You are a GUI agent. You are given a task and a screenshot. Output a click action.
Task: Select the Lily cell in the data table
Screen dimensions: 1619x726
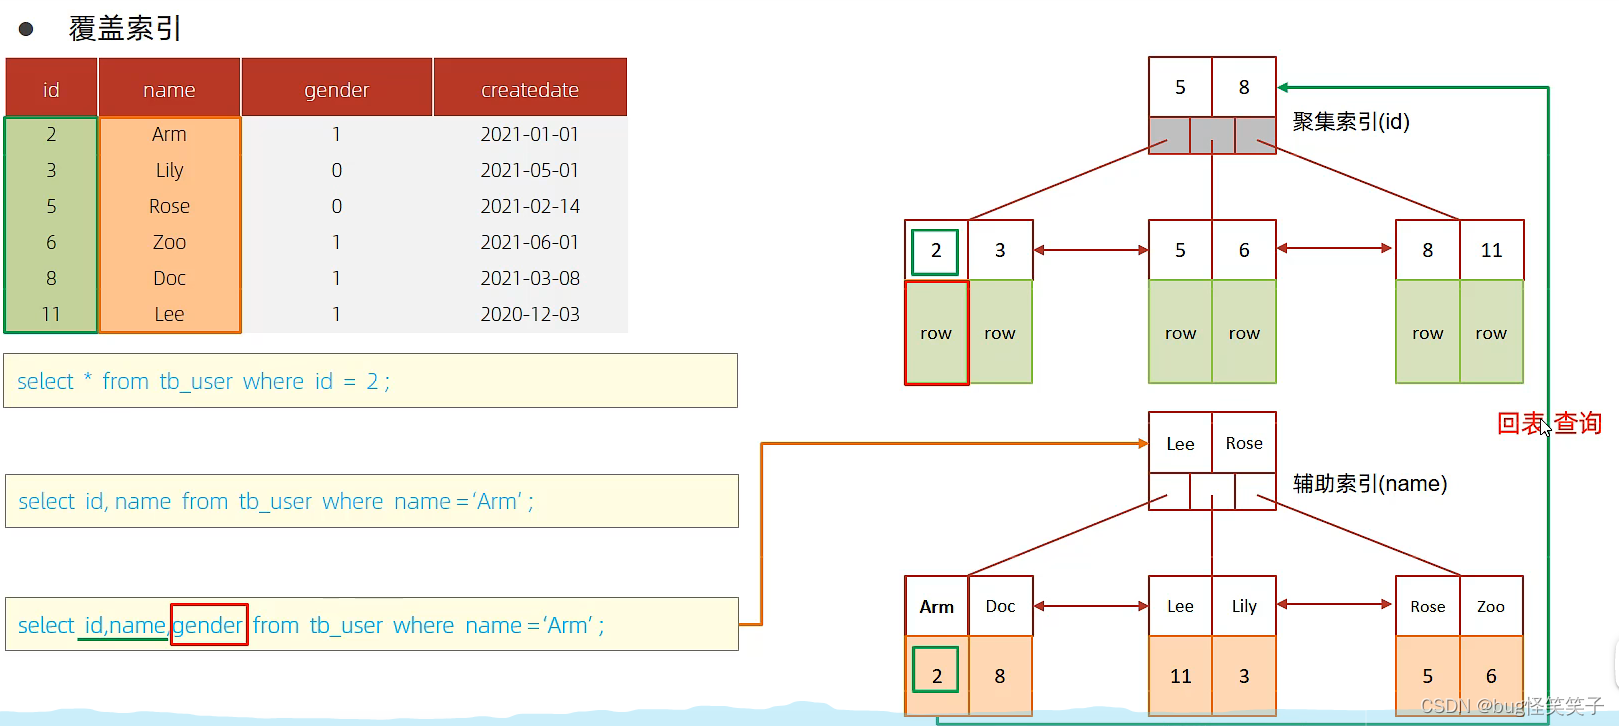(x=169, y=170)
